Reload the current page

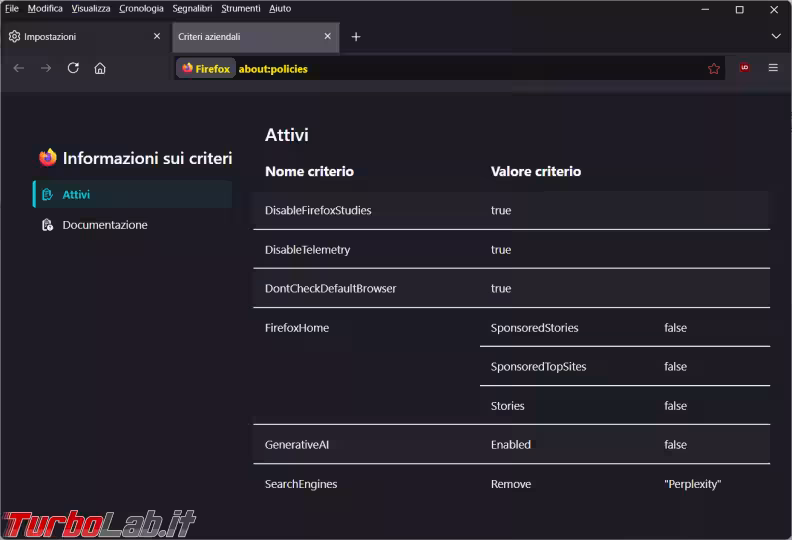(x=73, y=68)
